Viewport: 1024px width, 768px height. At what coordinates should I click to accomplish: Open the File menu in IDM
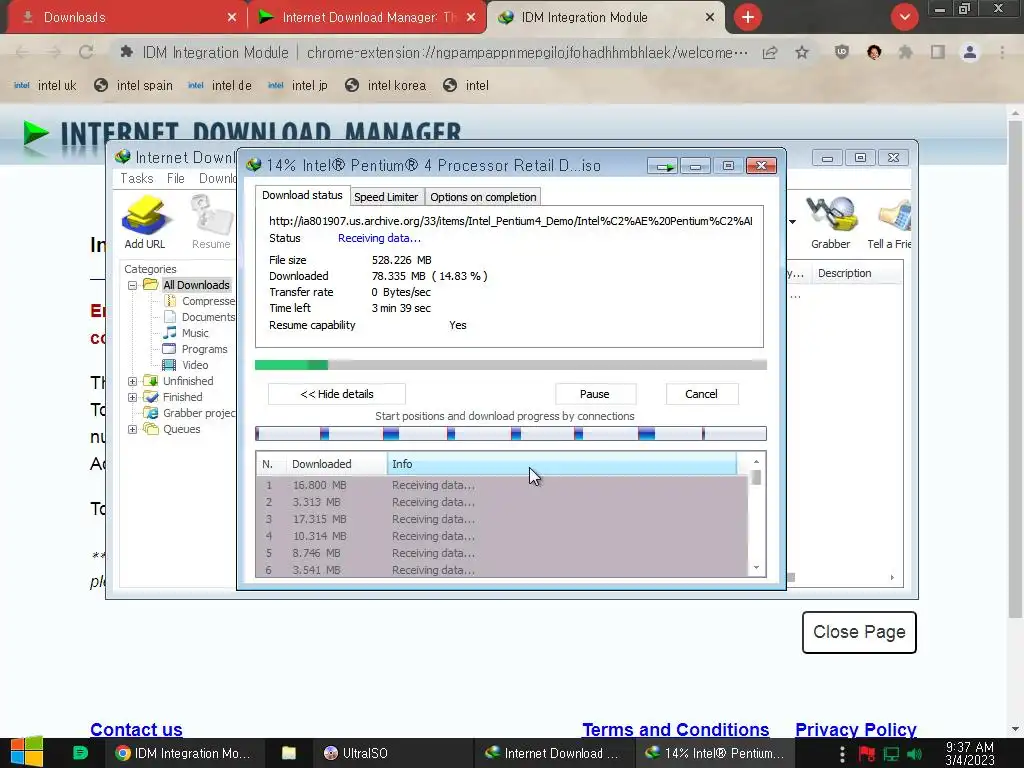tap(176, 178)
